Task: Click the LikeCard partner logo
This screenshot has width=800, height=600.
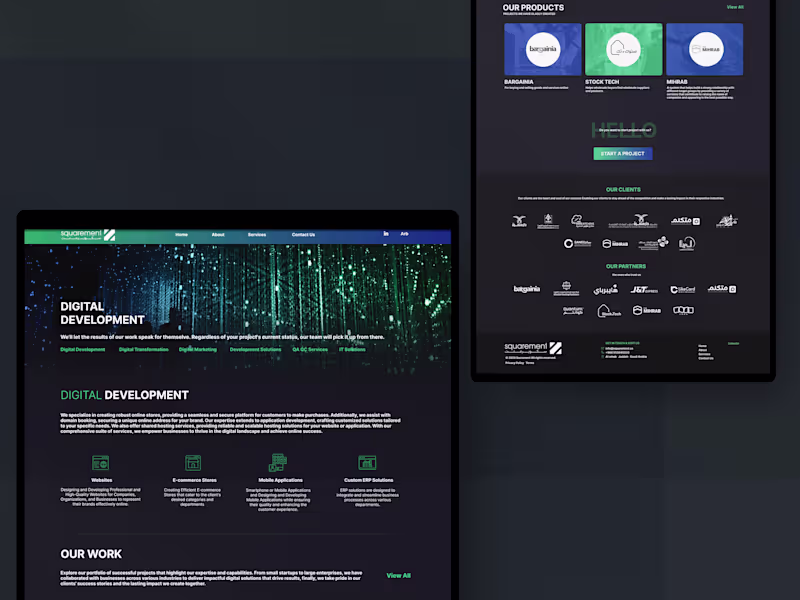Action: (683, 289)
